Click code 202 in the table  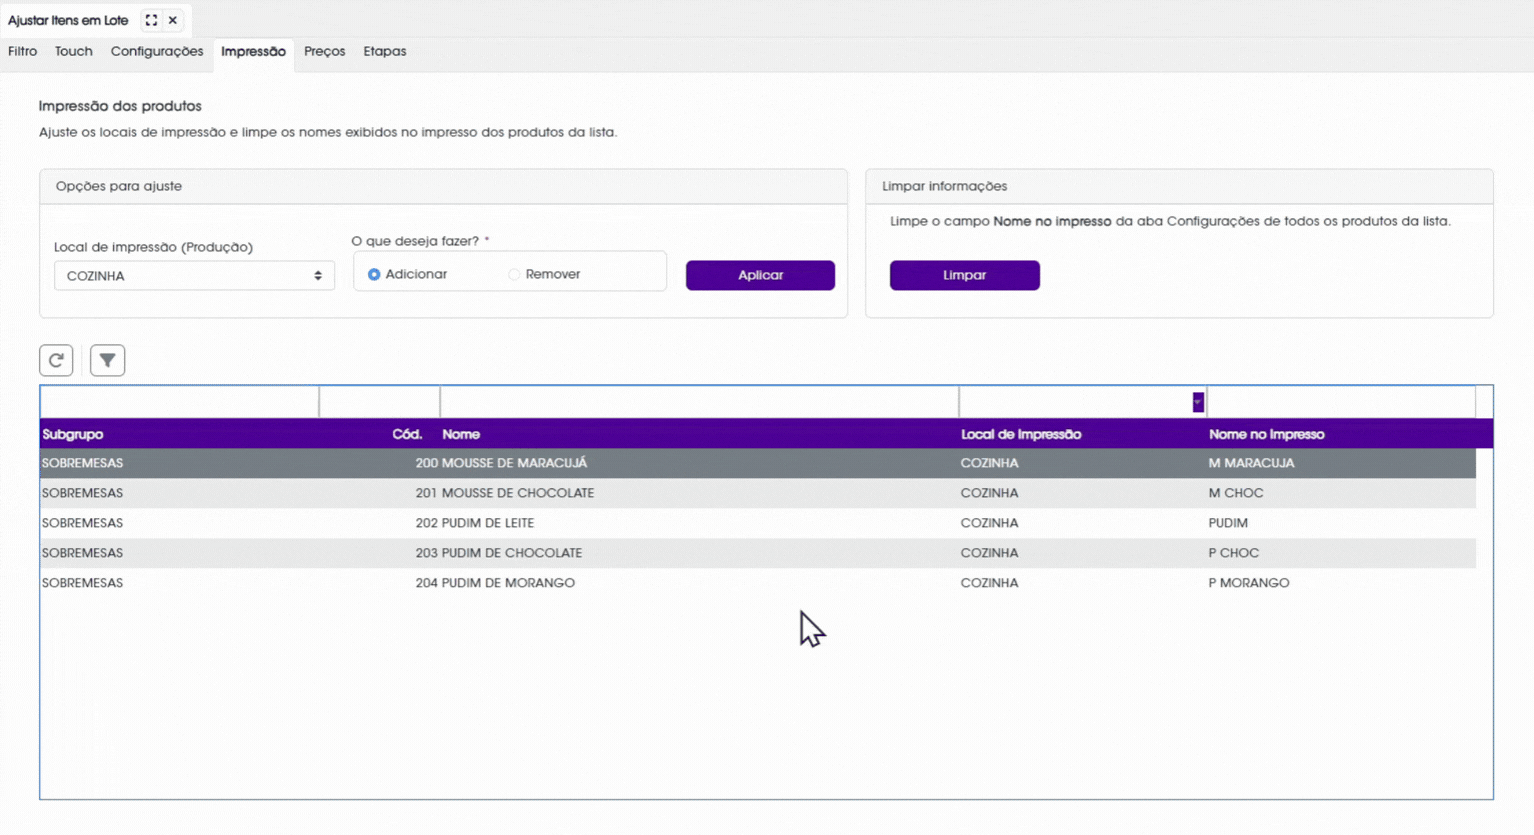[427, 523]
